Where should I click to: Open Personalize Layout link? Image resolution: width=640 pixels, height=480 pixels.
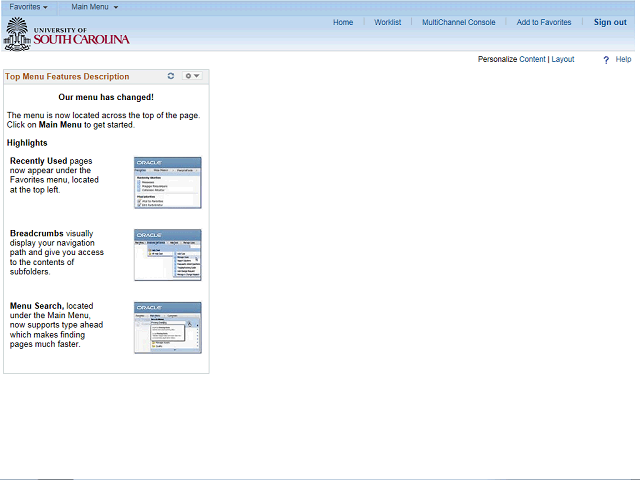563,59
